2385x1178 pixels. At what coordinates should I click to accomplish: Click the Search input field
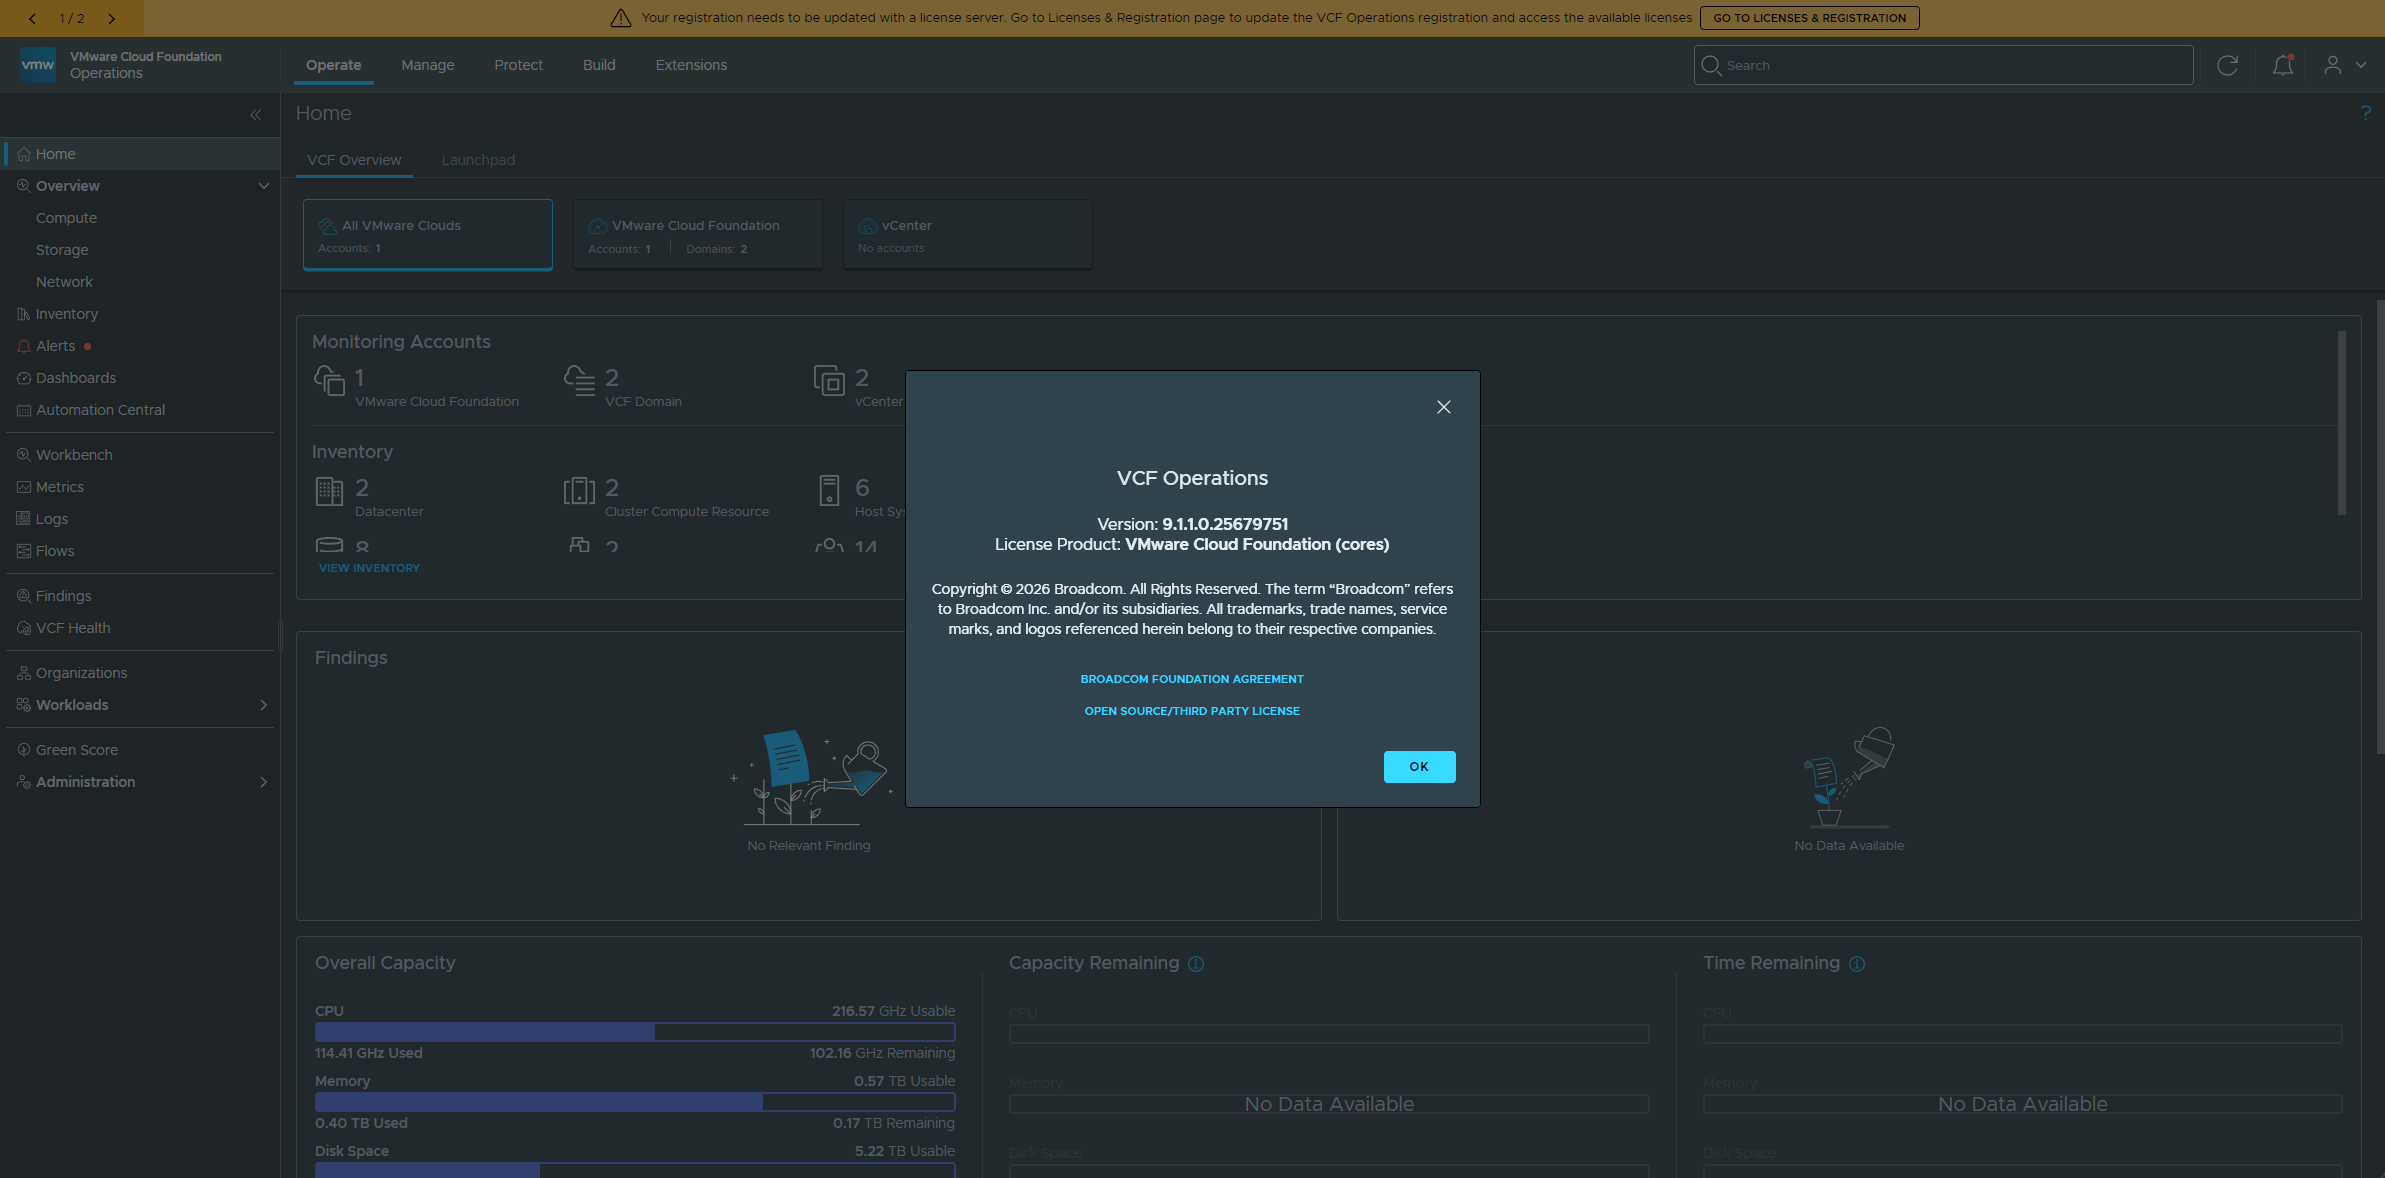point(1943,65)
